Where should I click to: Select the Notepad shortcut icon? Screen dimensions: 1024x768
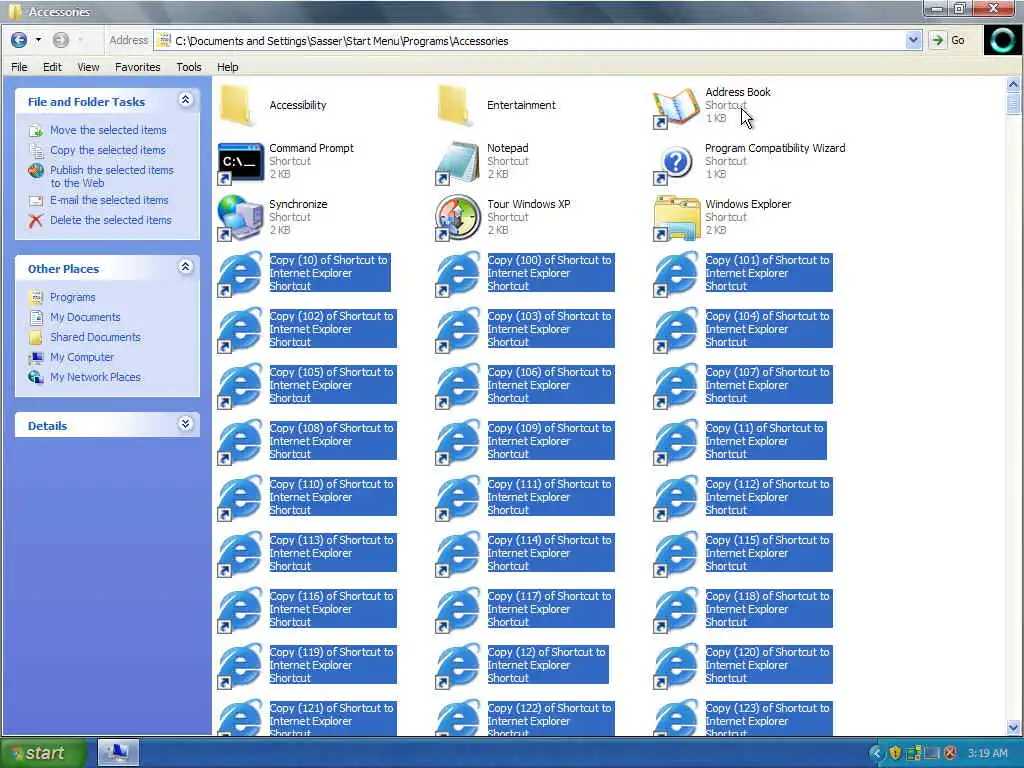coord(458,163)
